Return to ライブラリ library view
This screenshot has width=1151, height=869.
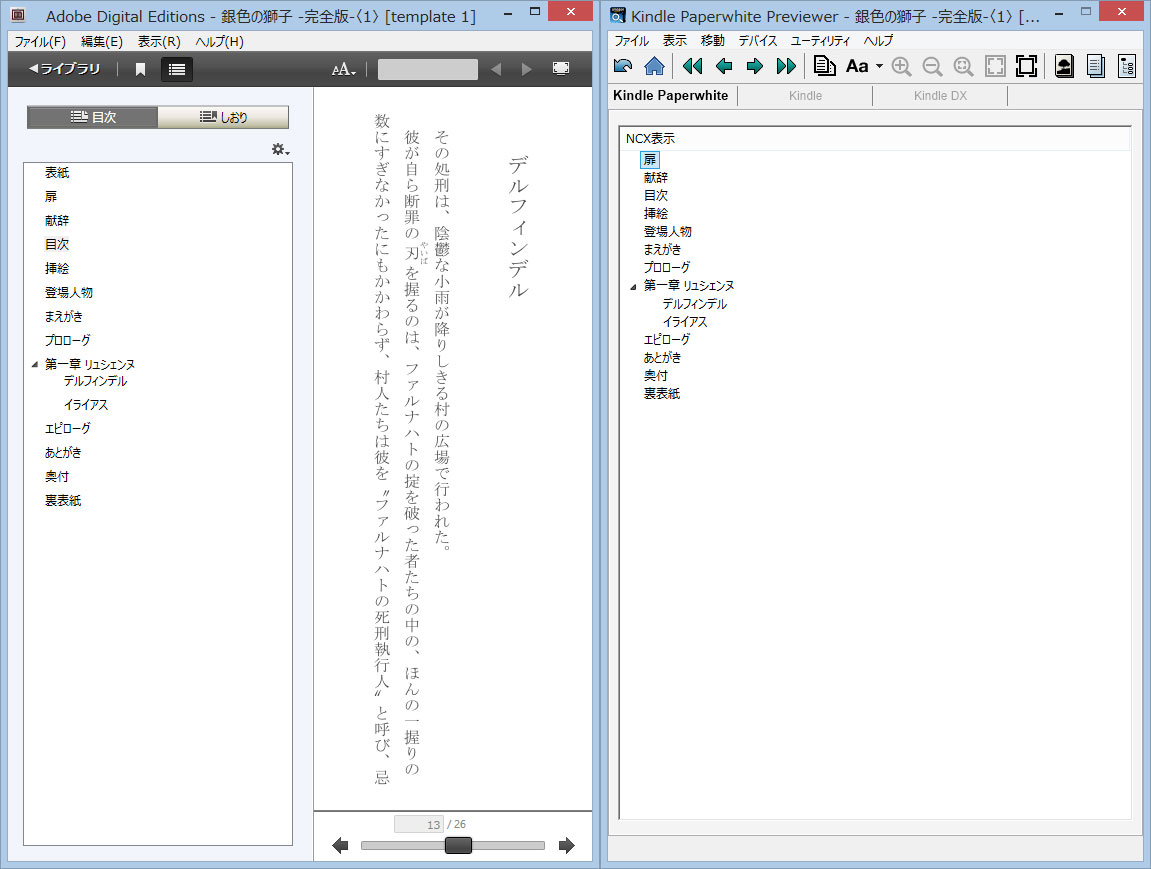(x=64, y=68)
